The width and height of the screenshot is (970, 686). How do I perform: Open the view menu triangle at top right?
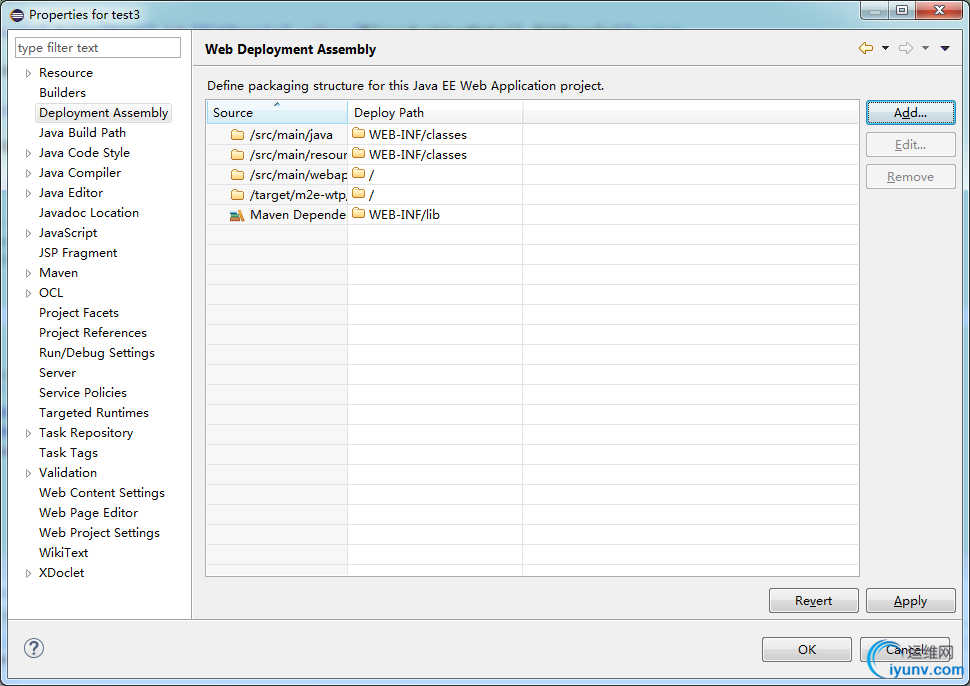click(945, 48)
